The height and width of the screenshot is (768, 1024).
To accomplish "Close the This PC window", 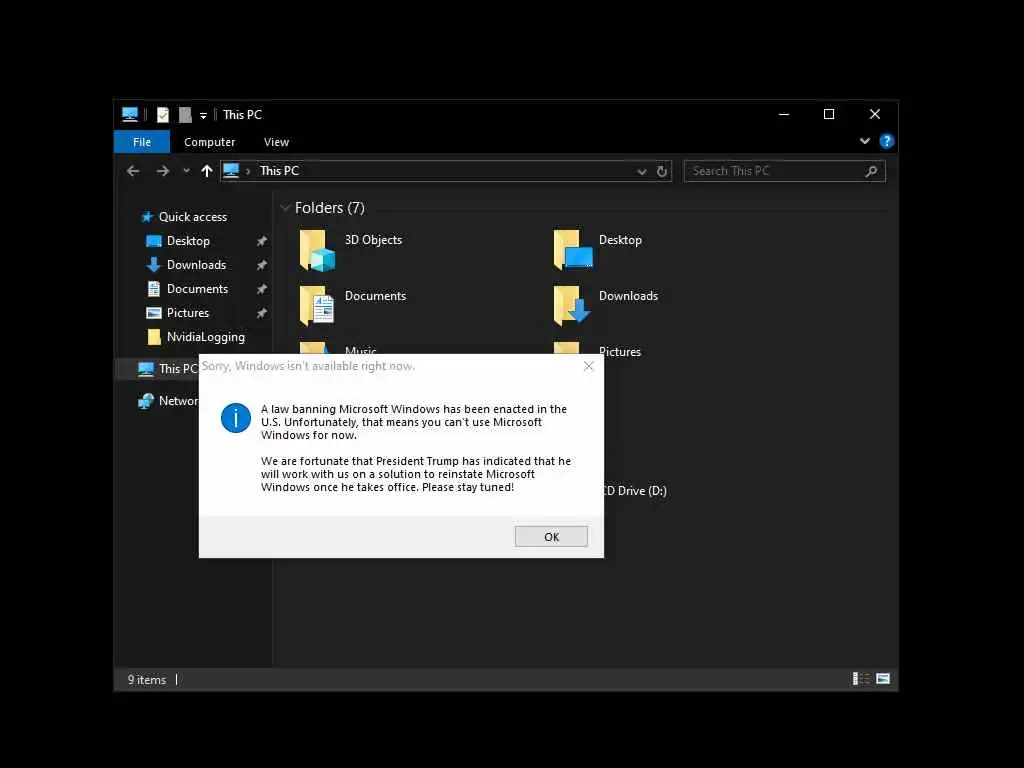I will (875, 114).
